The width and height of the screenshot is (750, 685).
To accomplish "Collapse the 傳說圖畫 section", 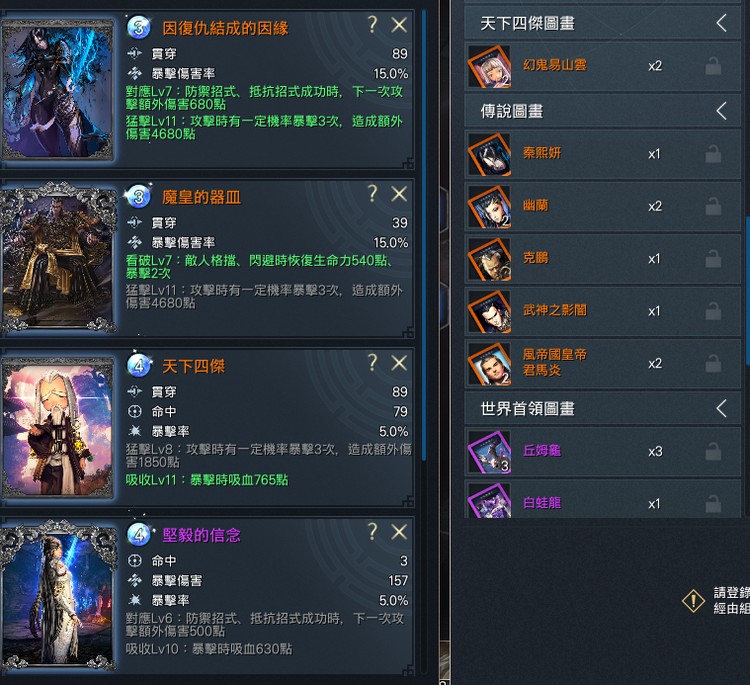I will (722, 111).
